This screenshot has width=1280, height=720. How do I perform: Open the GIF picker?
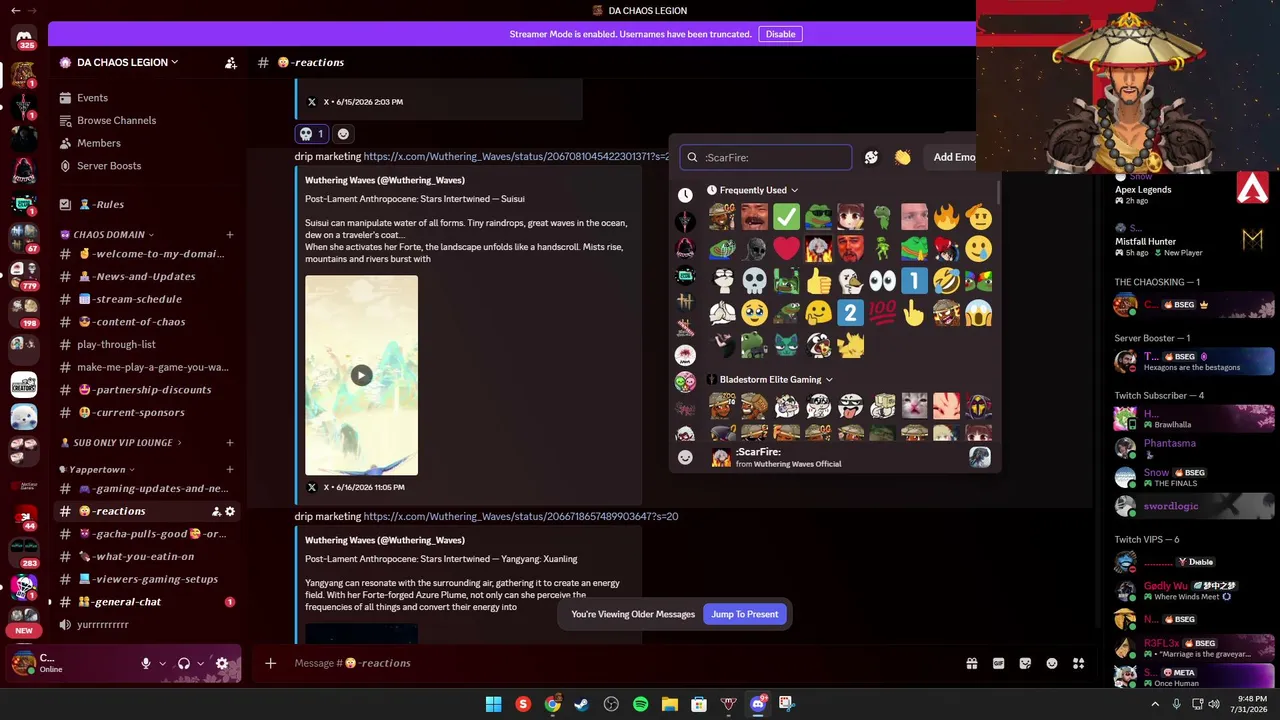pyautogui.click(x=998, y=663)
